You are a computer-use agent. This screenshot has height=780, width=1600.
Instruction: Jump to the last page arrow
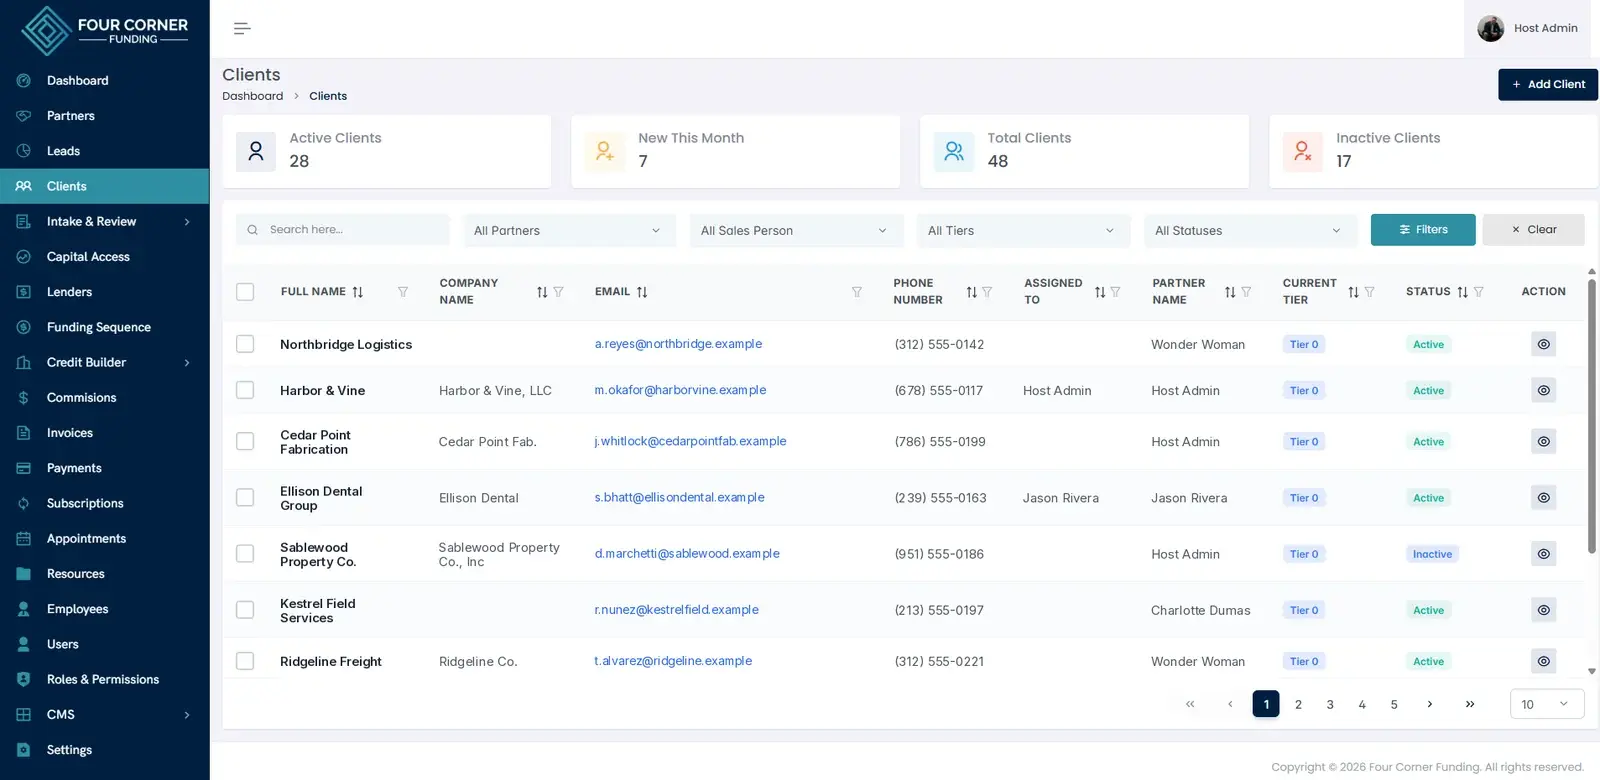click(x=1469, y=704)
